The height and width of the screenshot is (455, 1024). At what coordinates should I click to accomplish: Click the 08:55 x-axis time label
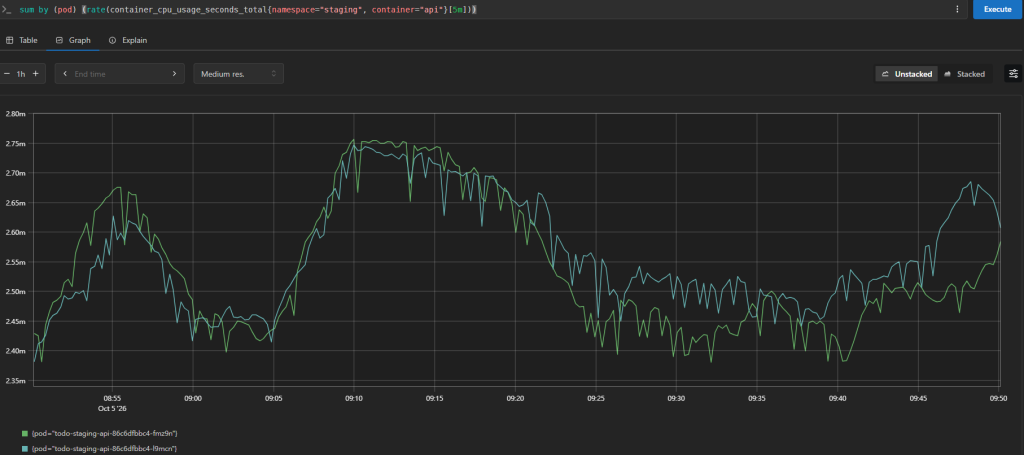tap(112, 397)
